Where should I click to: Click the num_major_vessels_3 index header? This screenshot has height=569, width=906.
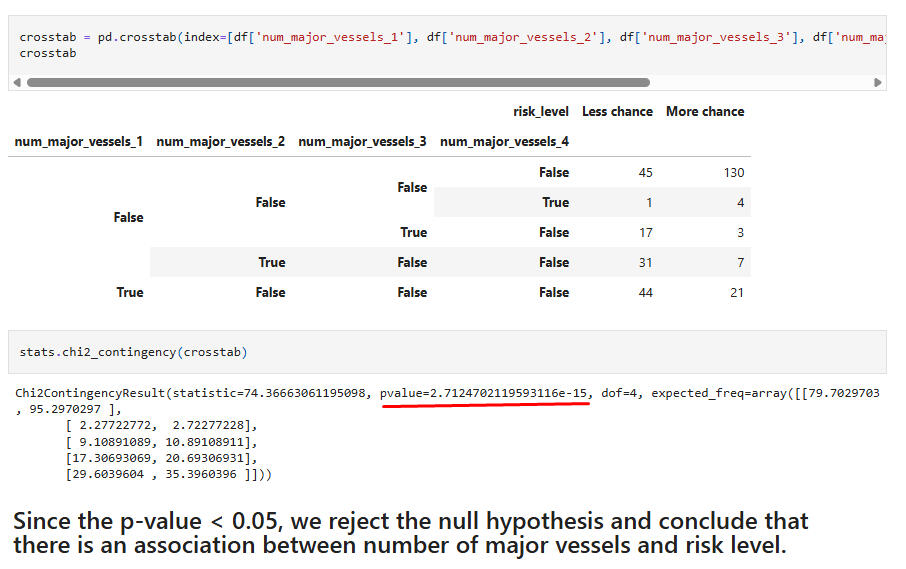coord(362,142)
